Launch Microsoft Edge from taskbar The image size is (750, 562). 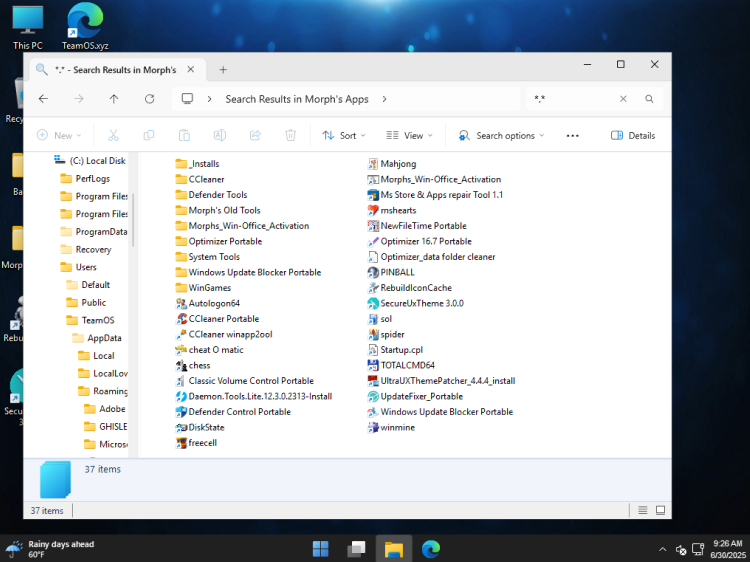430,549
